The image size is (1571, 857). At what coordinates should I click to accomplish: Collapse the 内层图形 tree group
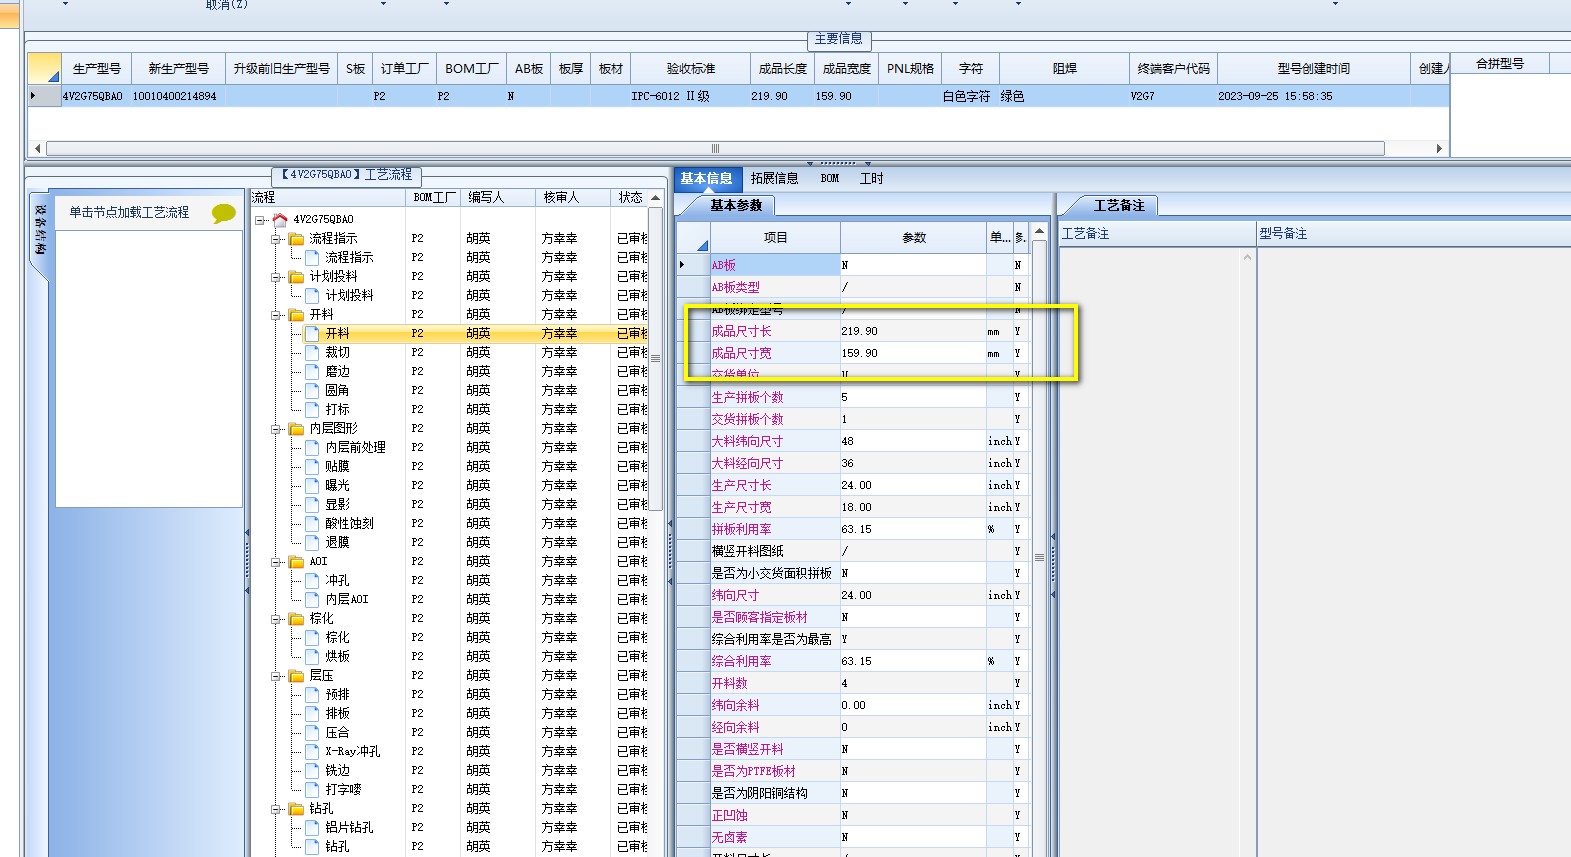tap(276, 429)
